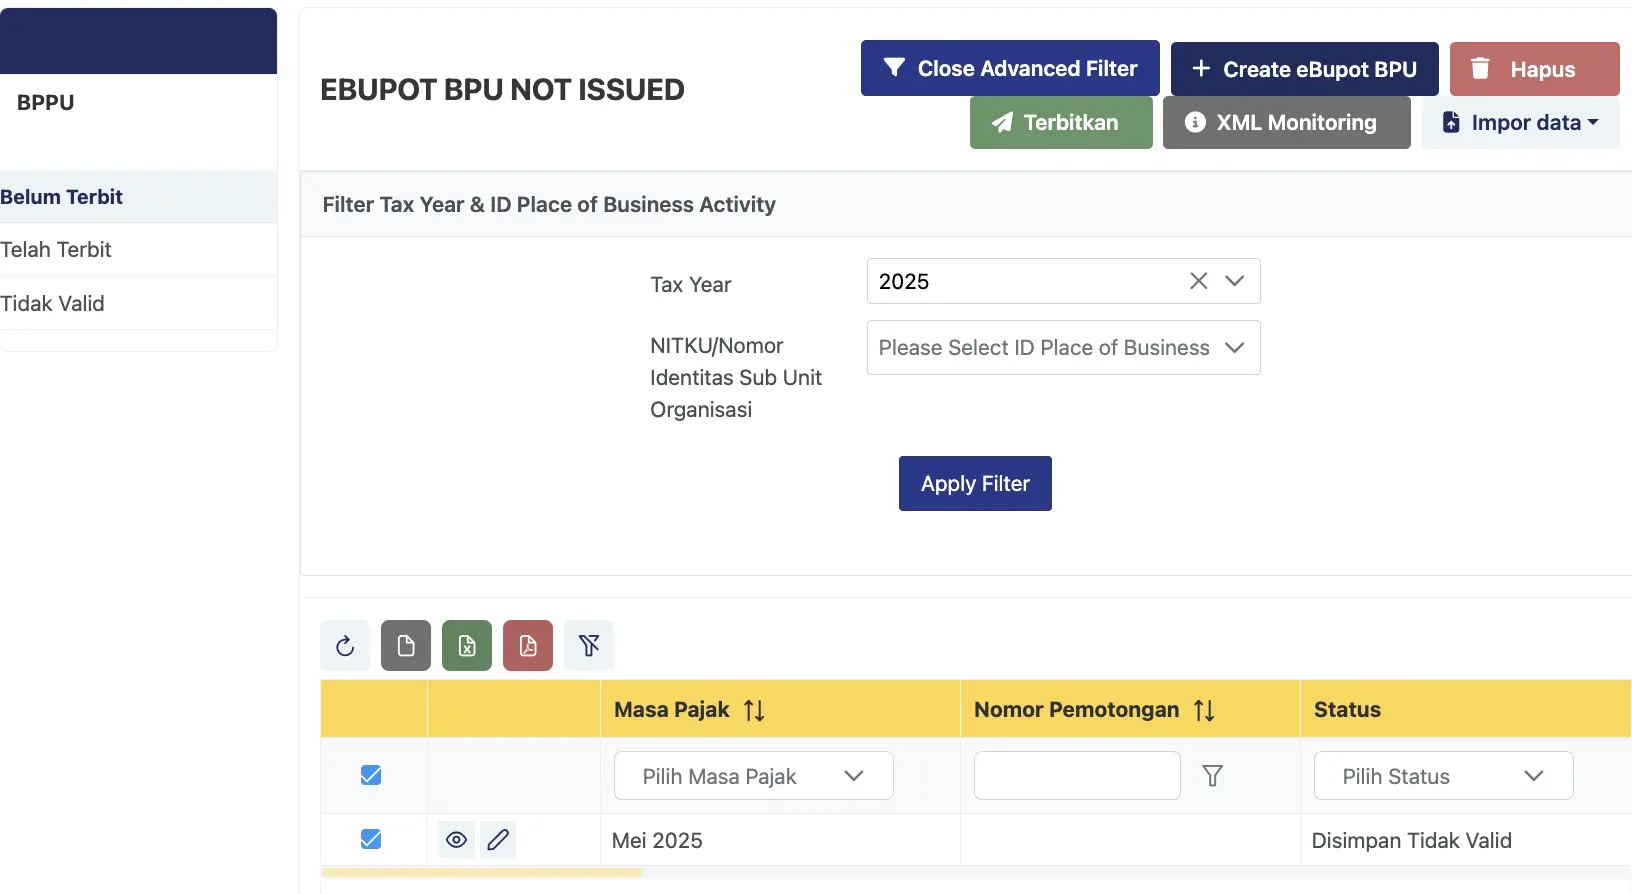Clear the 2025 Tax Year selection

[x=1198, y=281]
